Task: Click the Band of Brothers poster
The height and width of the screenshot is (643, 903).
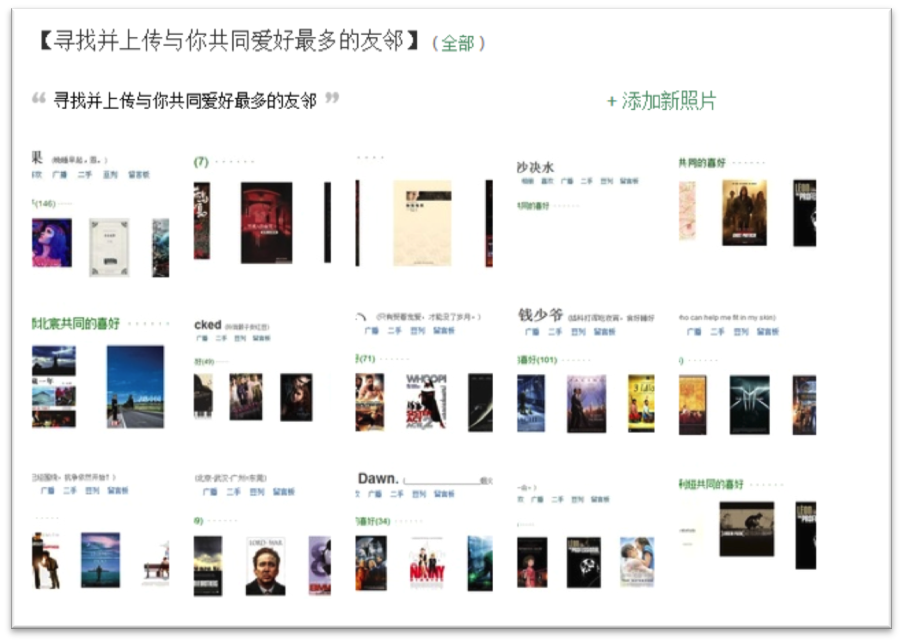Action: 208,565
